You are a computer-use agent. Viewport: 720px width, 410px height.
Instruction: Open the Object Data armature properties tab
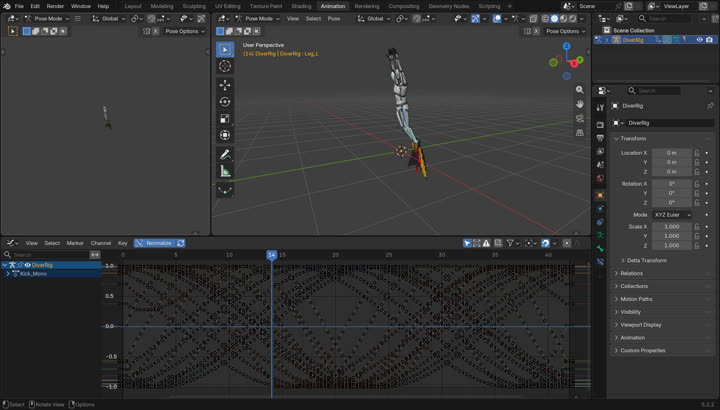tap(600, 235)
